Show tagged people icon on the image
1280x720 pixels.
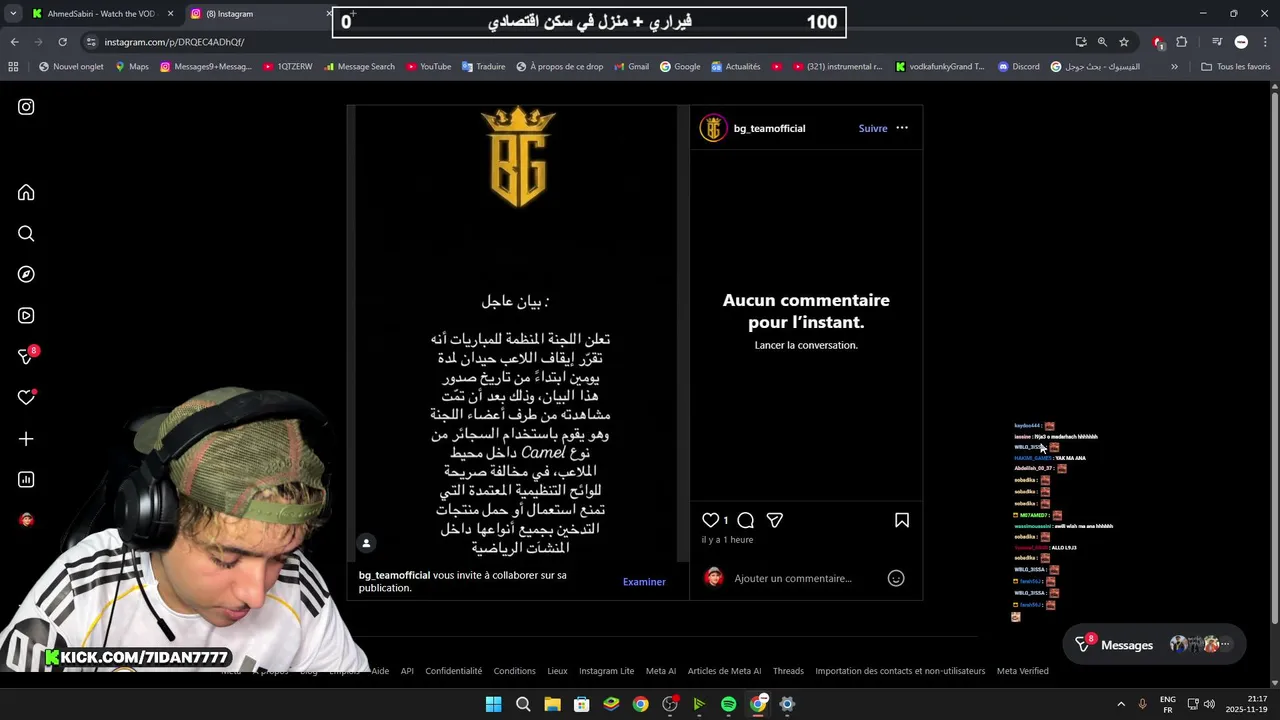tap(366, 543)
